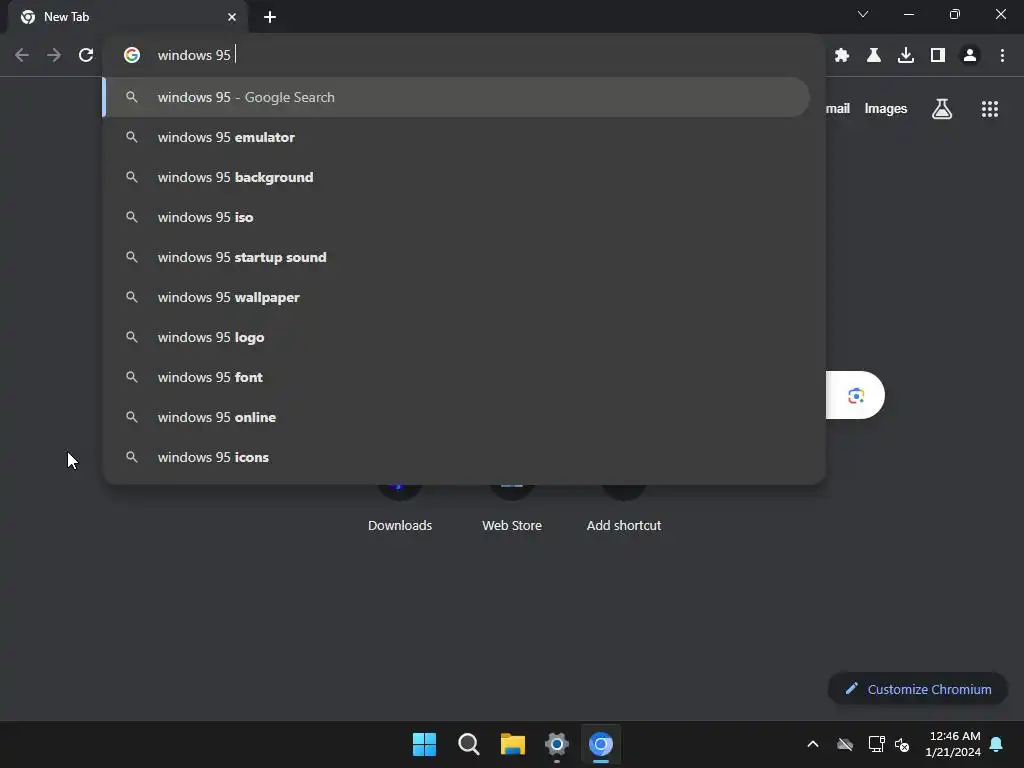Click the cloud sync off tray icon

pos(845,744)
